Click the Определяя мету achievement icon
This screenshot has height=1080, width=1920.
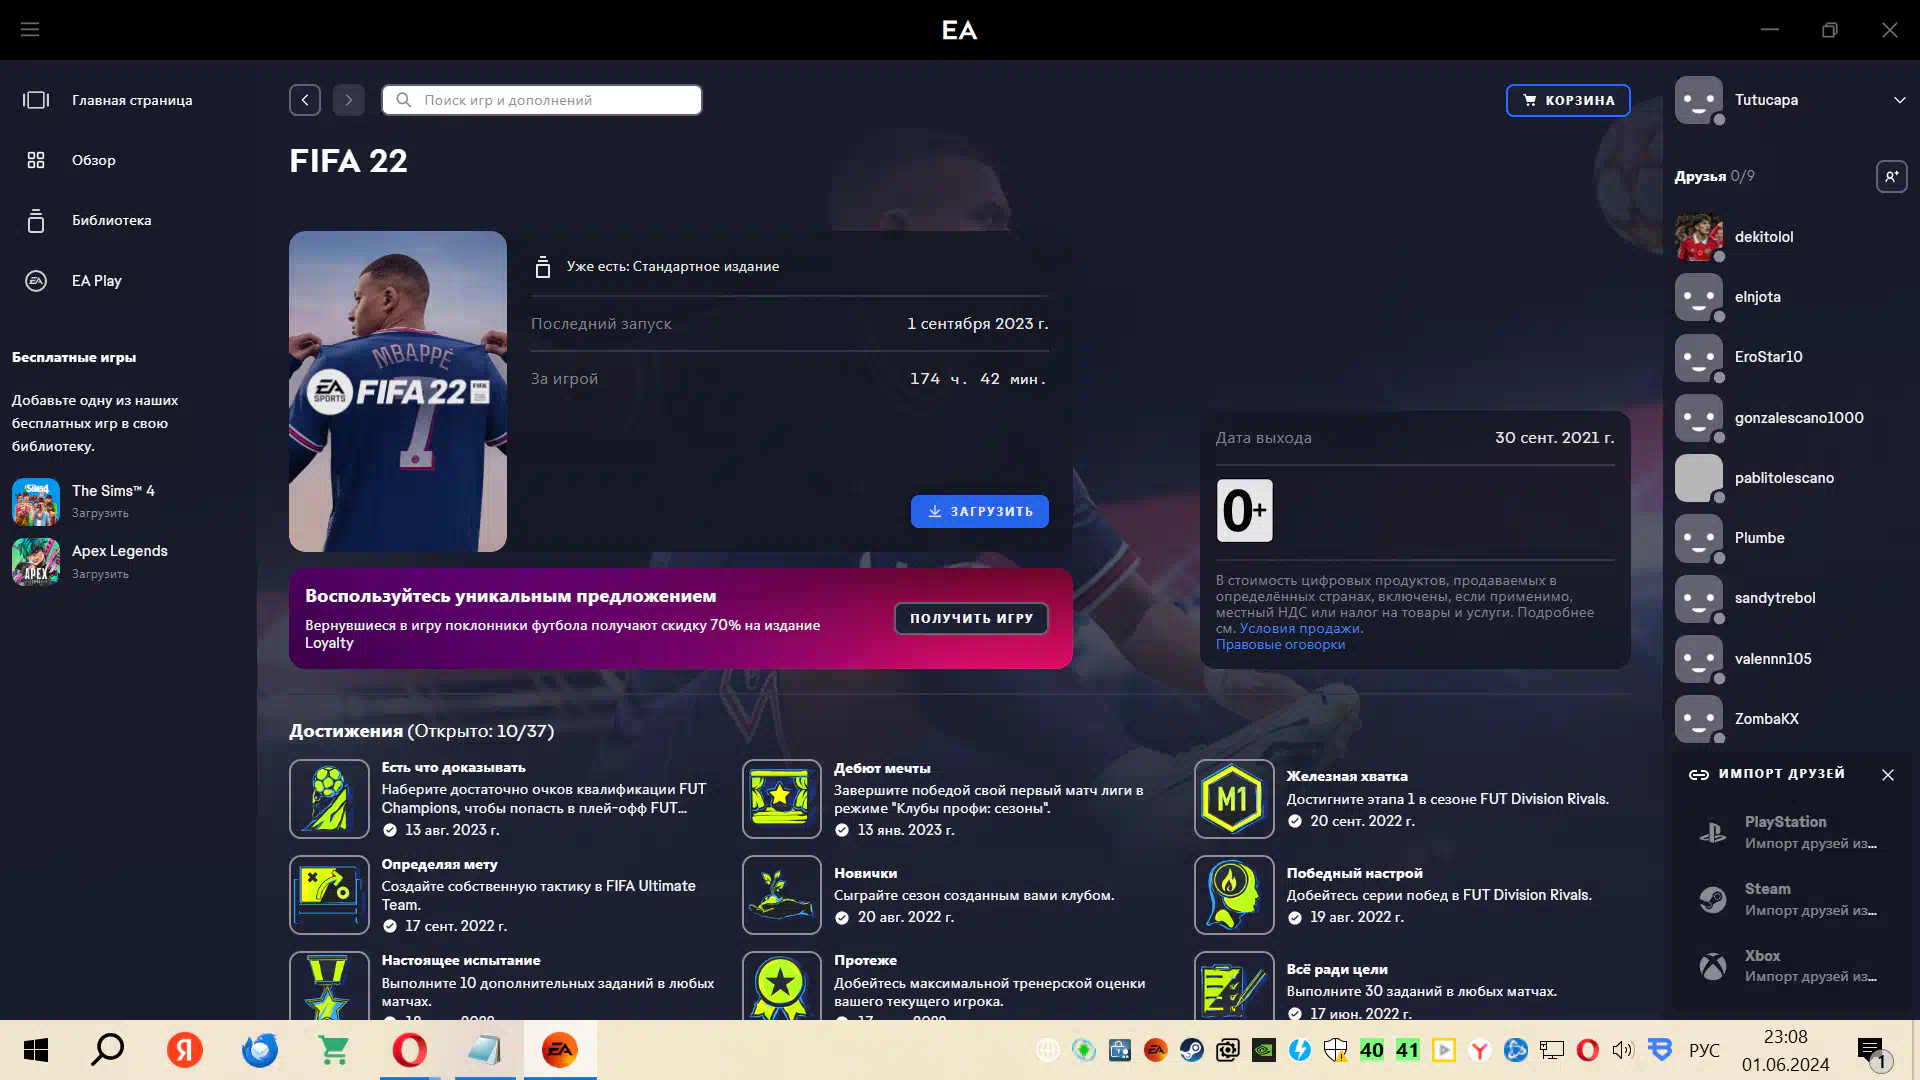tap(329, 895)
